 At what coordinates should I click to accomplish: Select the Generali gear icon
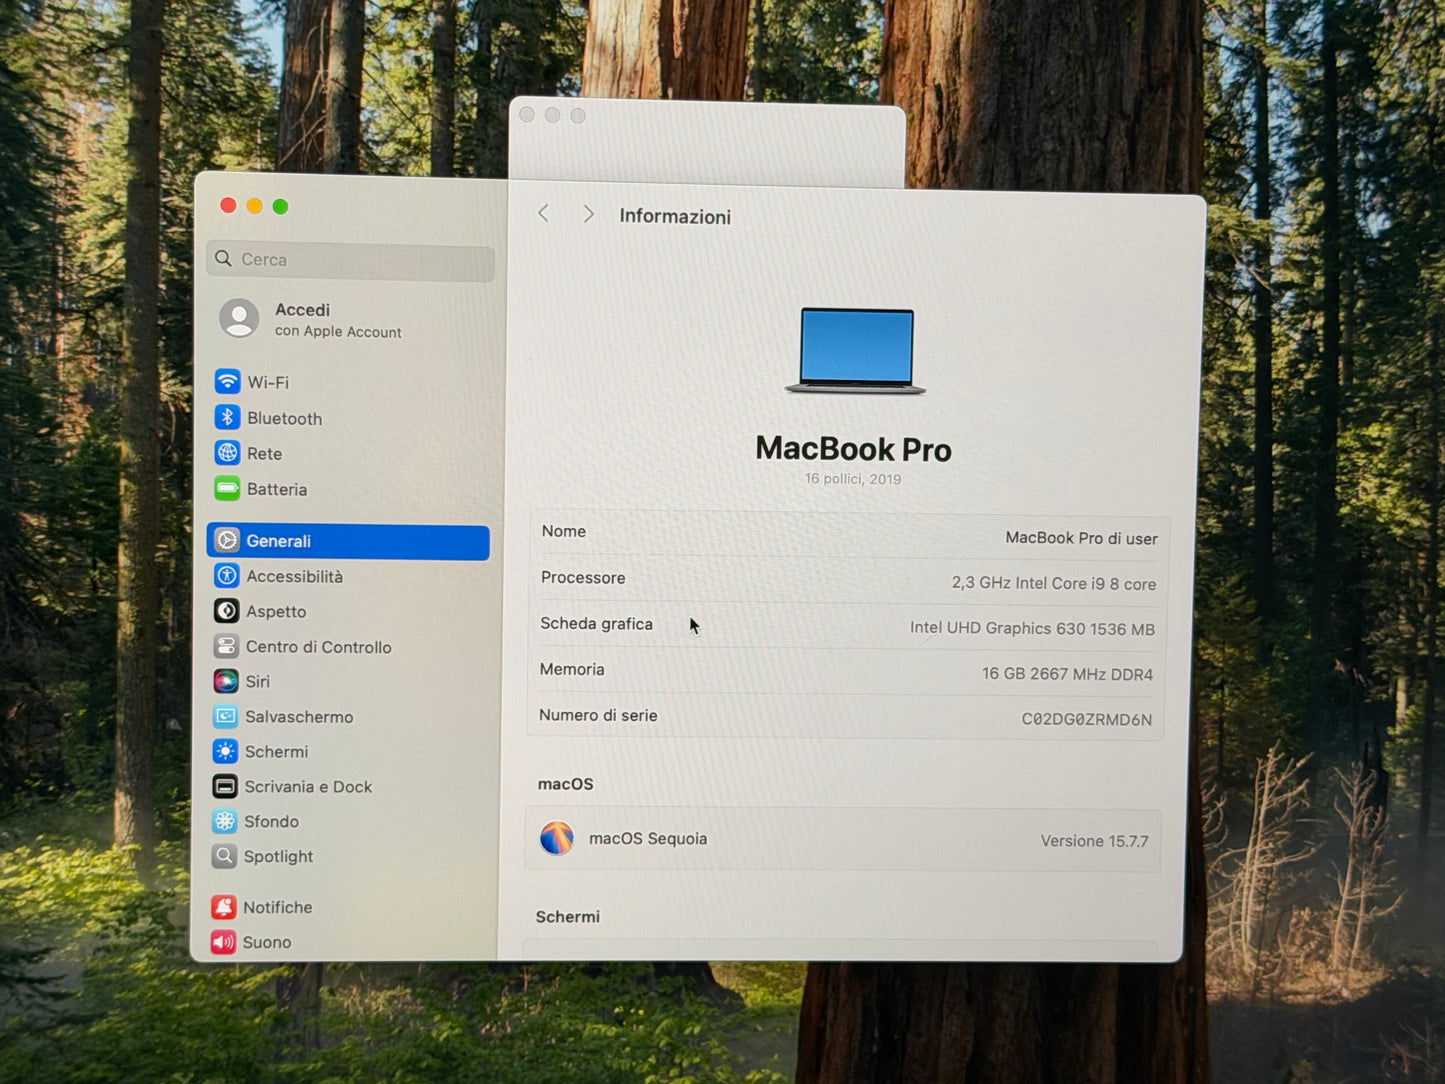click(227, 540)
